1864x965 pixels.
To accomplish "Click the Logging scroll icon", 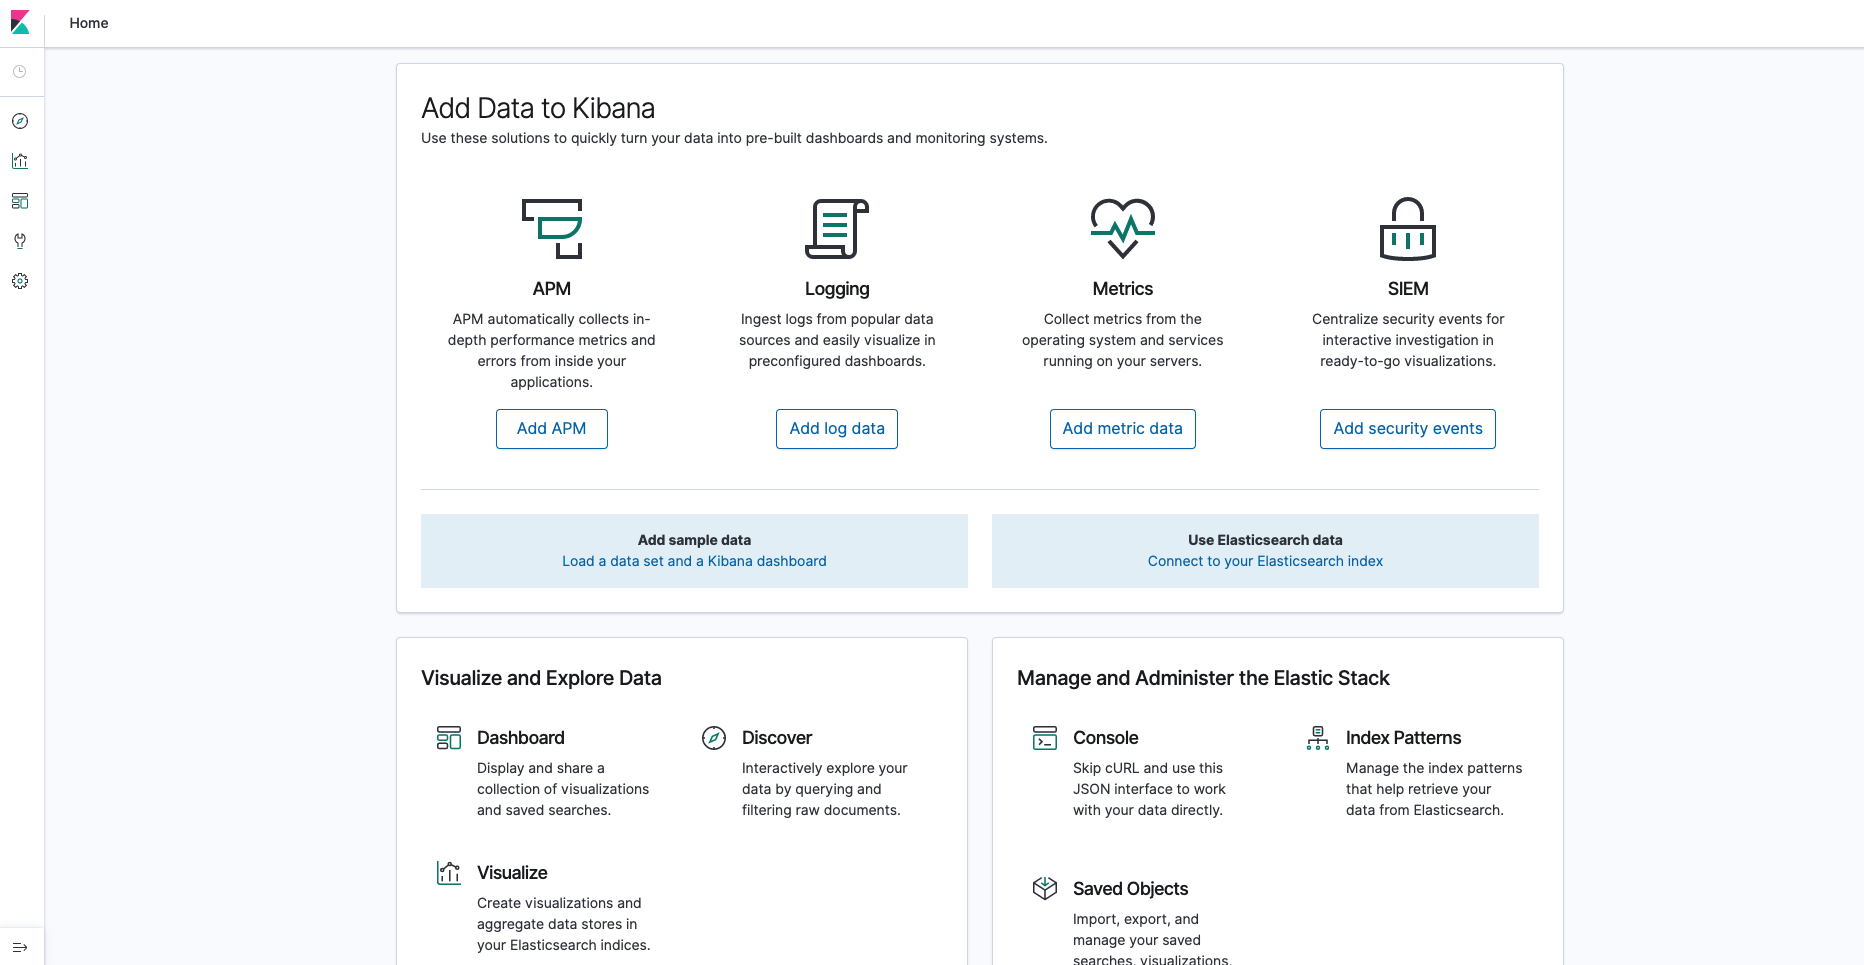I will 837,229.
